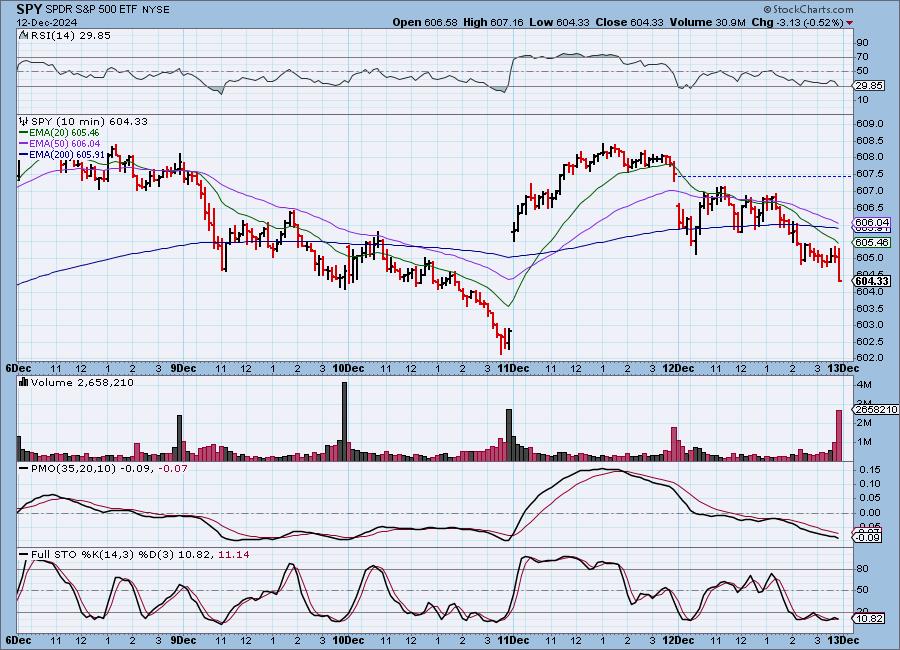This screenshot has width=900, height=650.
Task: Click the 606.04 price tag on right axis
Action: tap(872, 222)
